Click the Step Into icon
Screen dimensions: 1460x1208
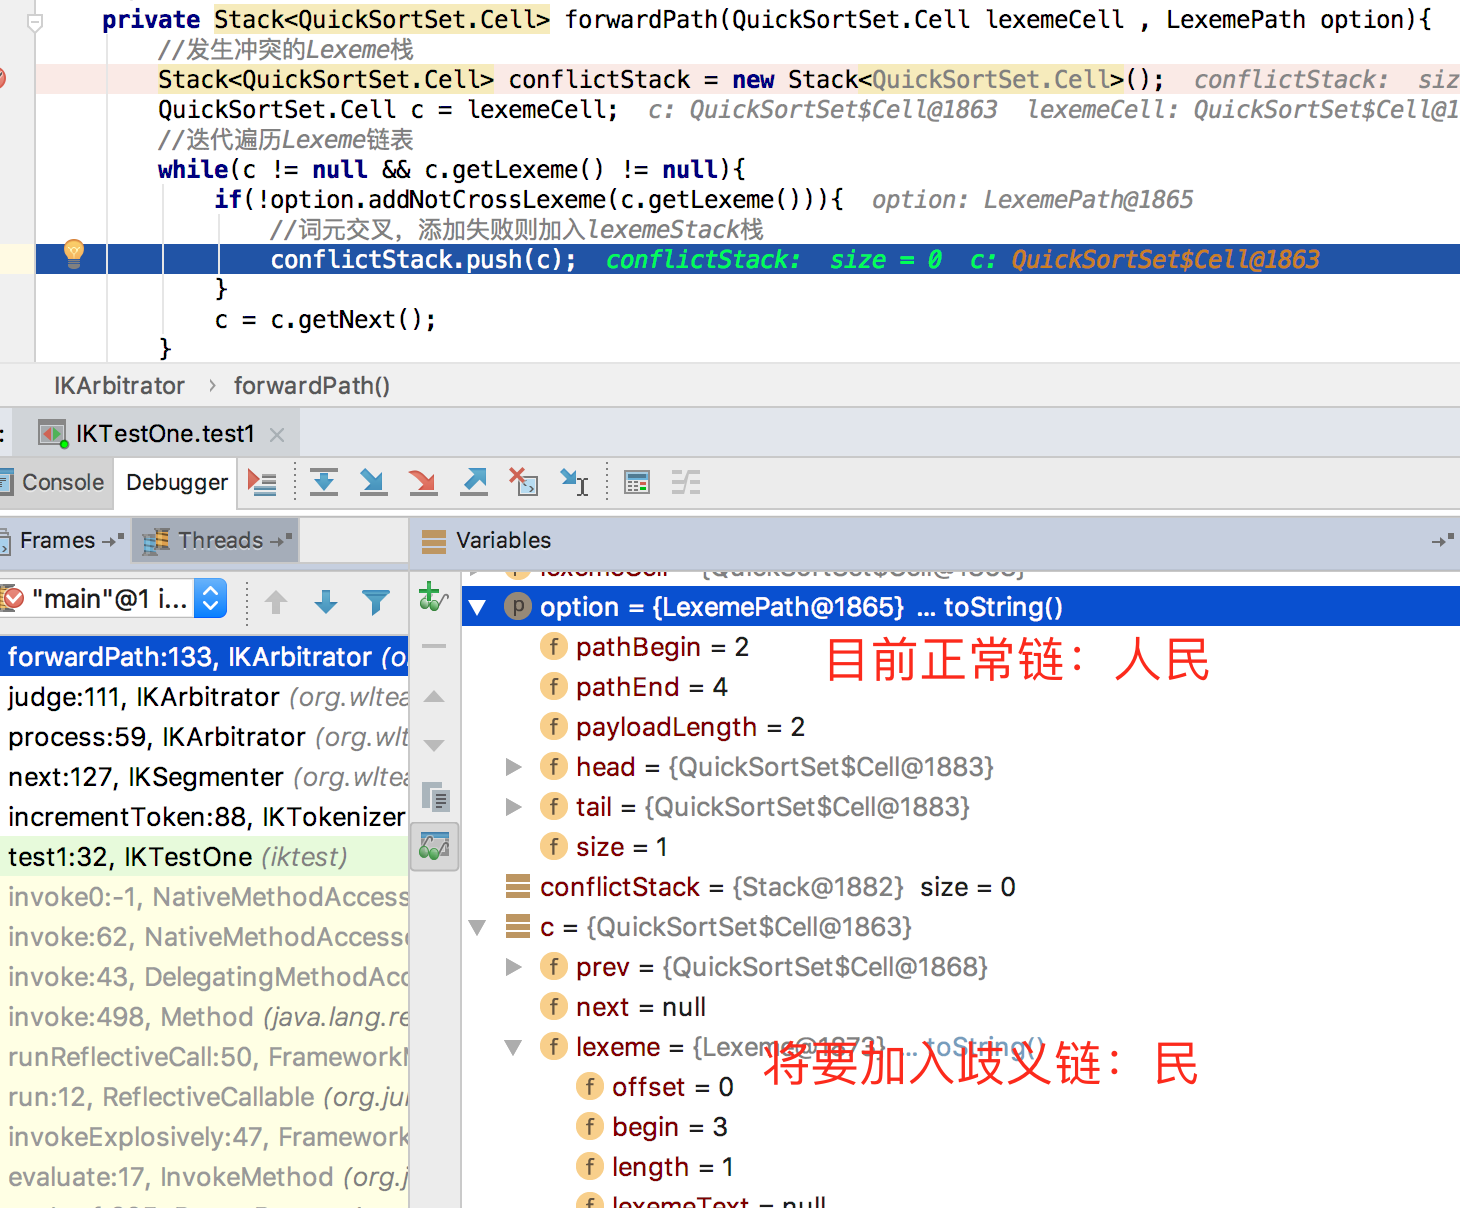point(373,483)
